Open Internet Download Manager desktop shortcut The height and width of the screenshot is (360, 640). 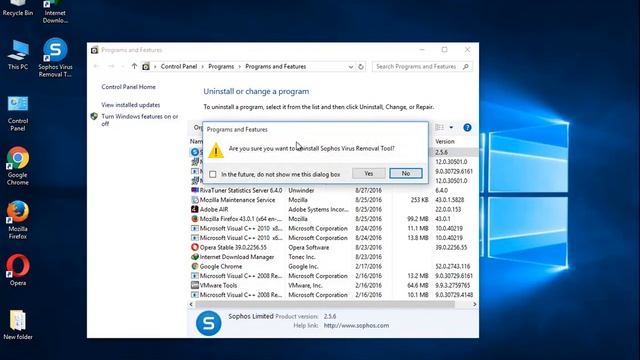point(55,12)
